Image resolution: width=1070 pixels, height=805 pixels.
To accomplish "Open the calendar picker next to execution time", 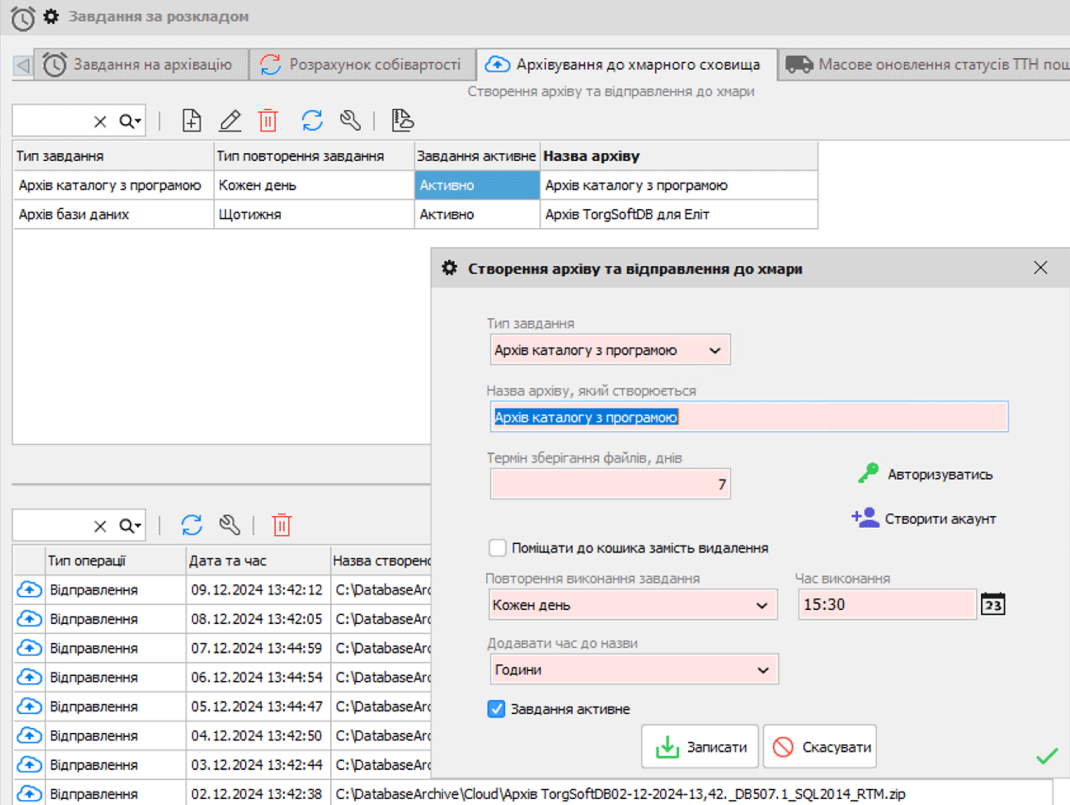I will click(993, 604).
